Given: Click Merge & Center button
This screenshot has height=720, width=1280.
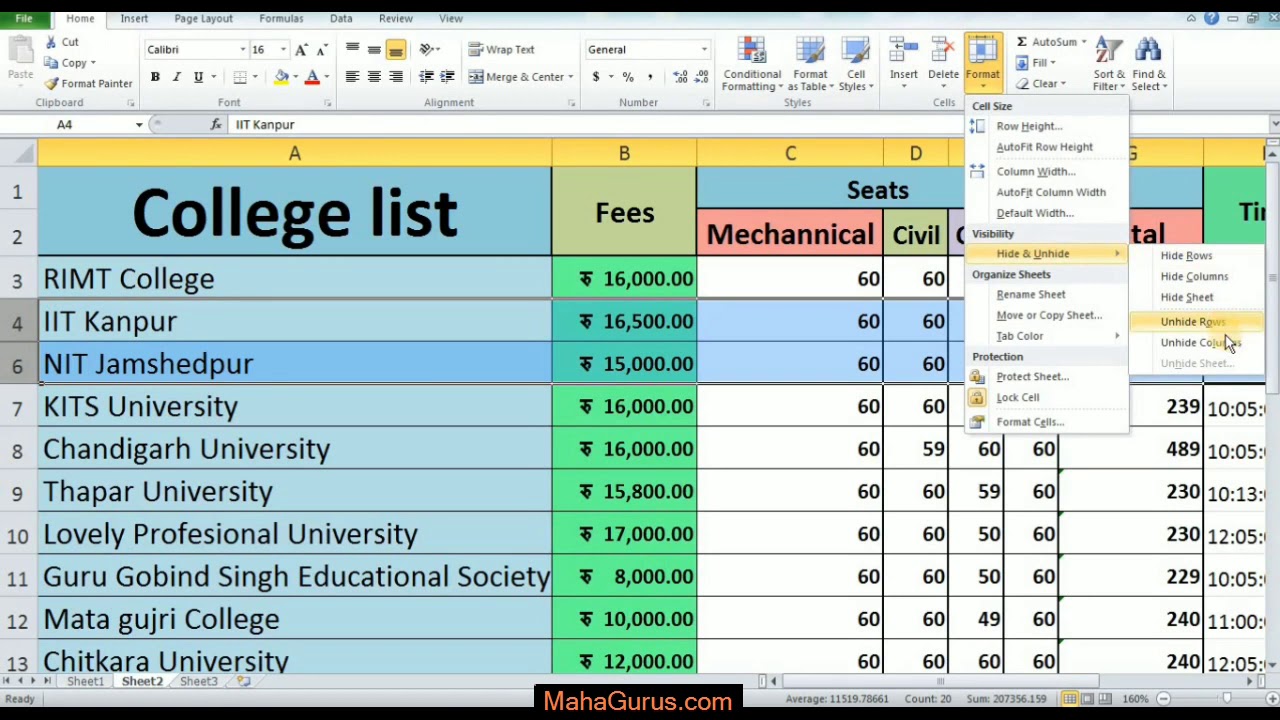Looking at the screenshot, I should point(520,77).
